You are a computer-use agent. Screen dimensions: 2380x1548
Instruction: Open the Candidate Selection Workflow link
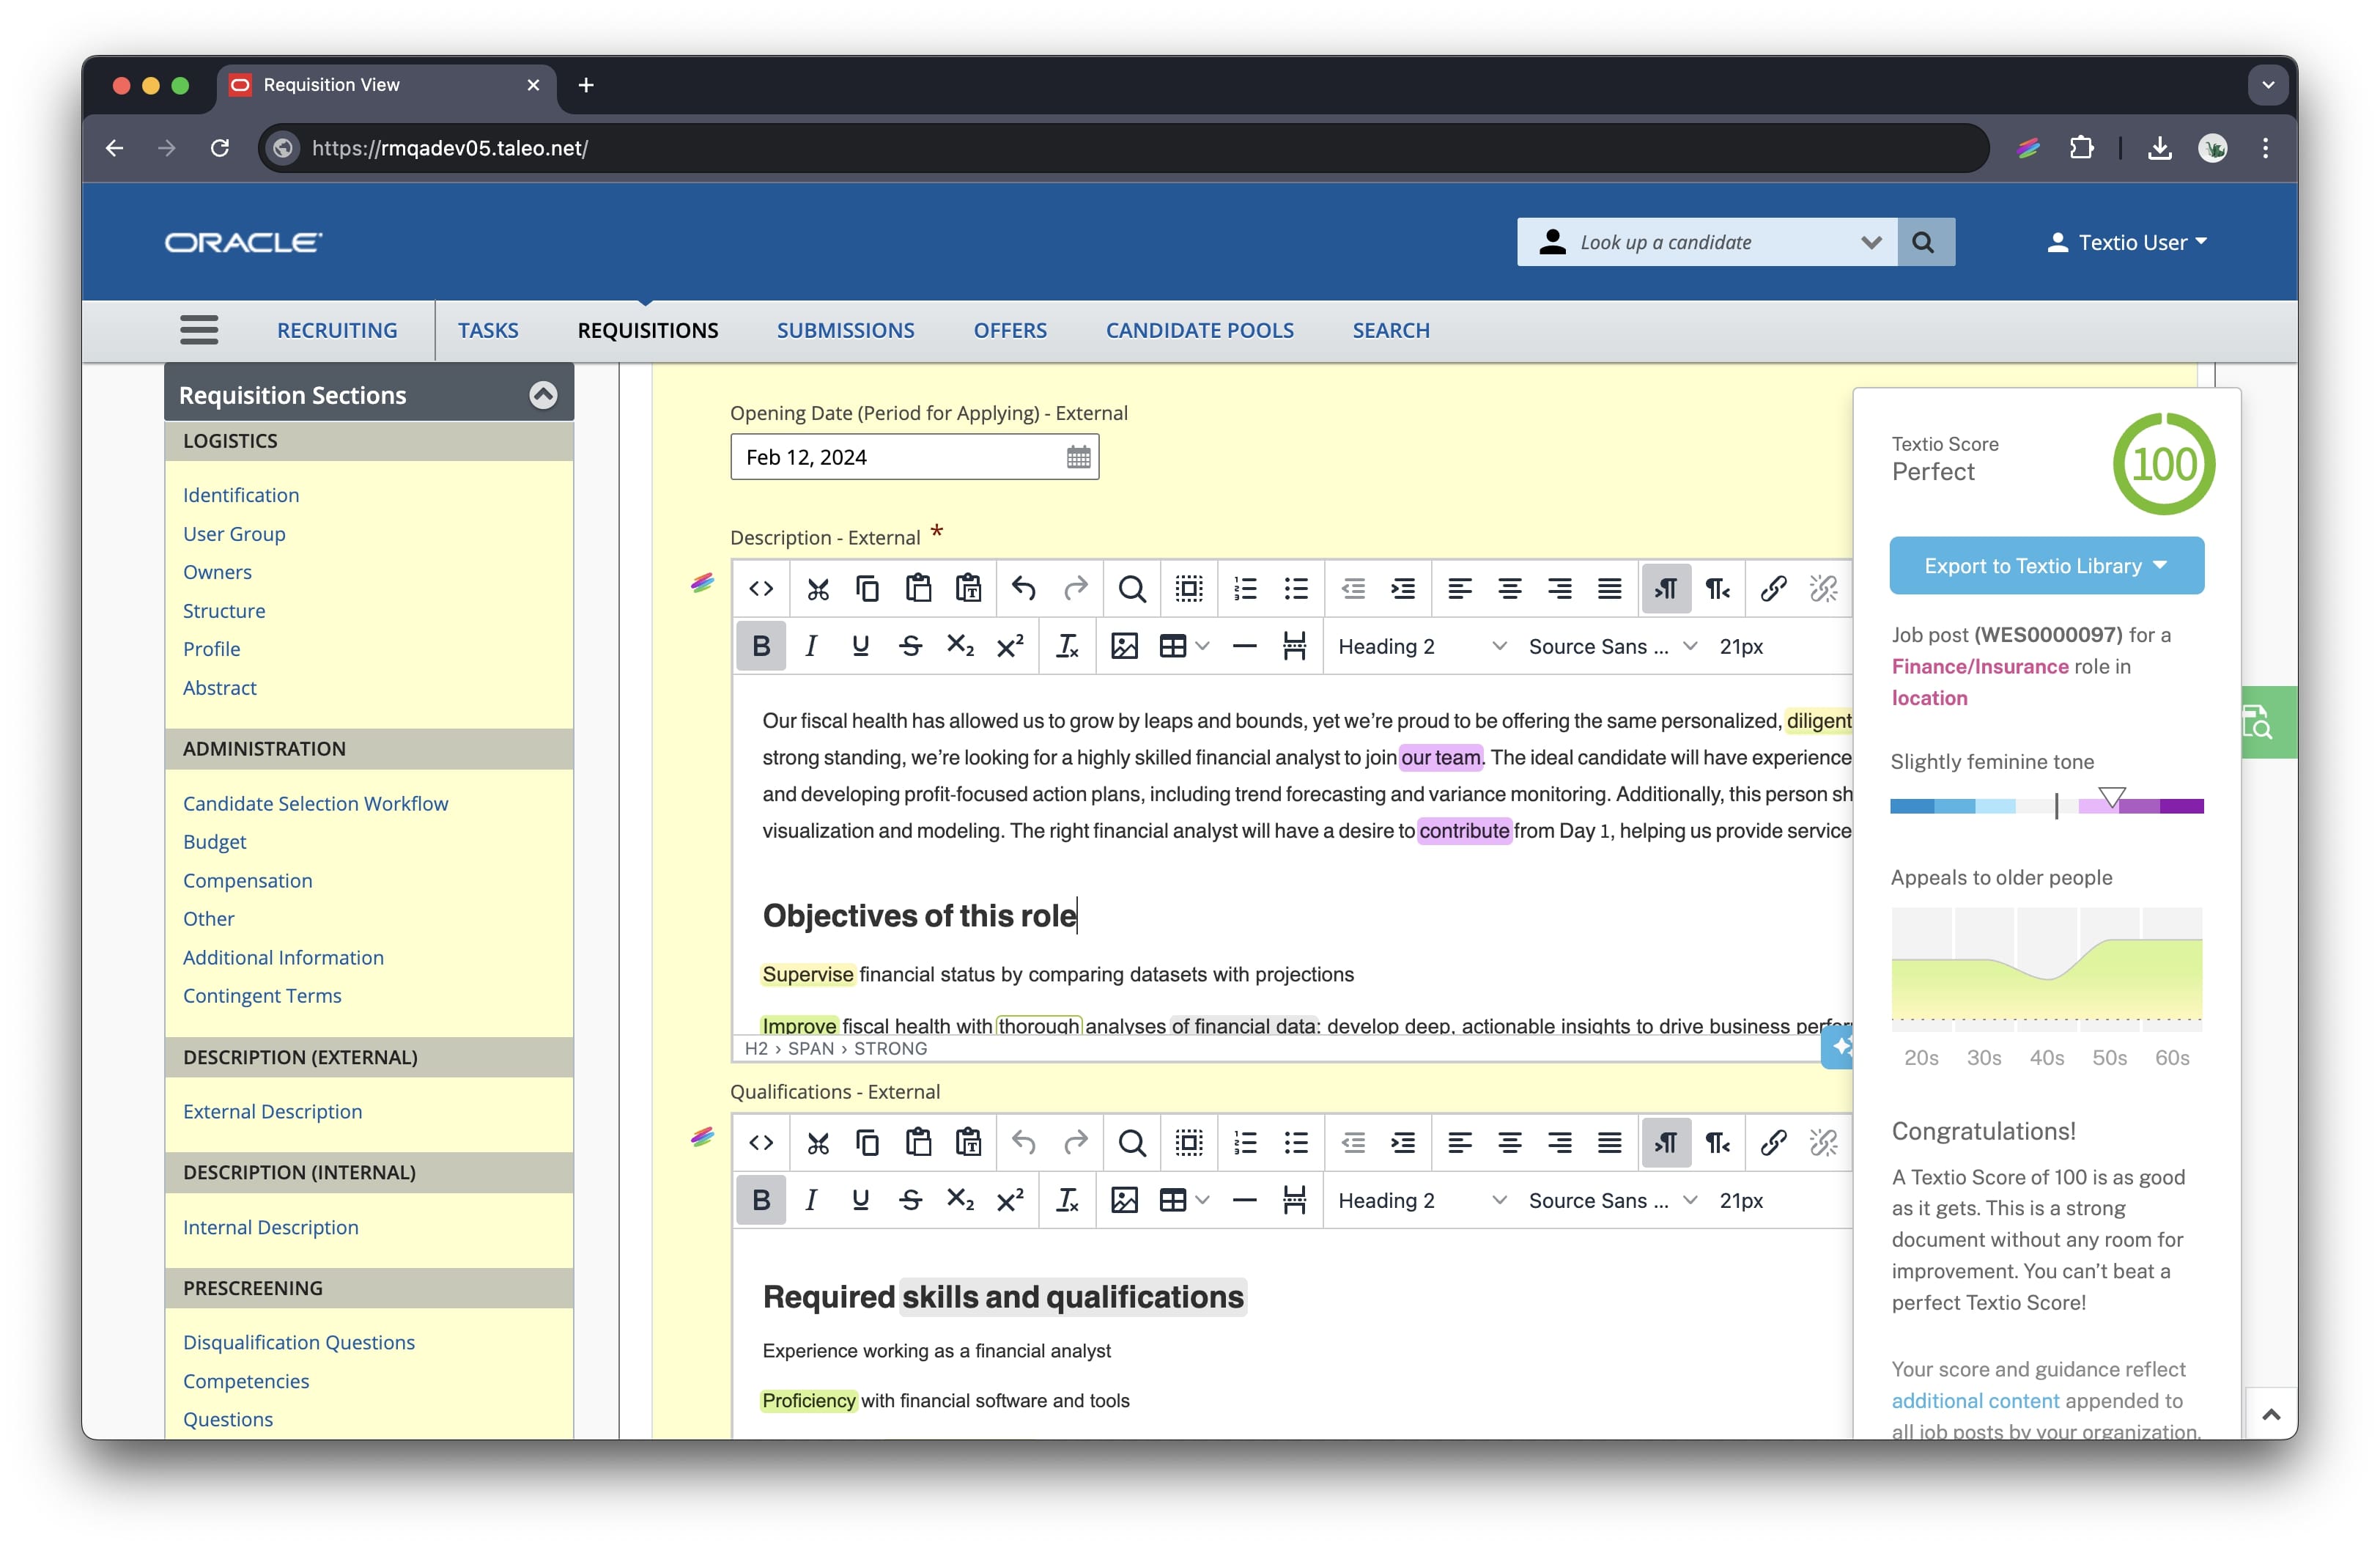315,803
